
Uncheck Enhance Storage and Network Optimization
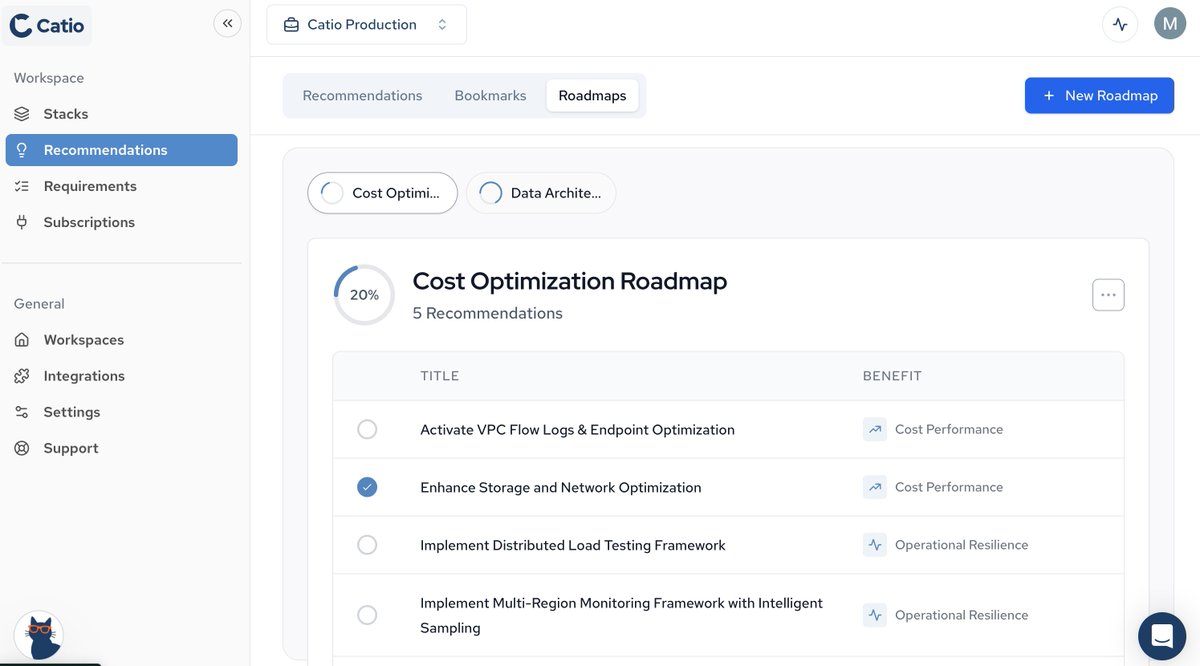click(367, 488)
